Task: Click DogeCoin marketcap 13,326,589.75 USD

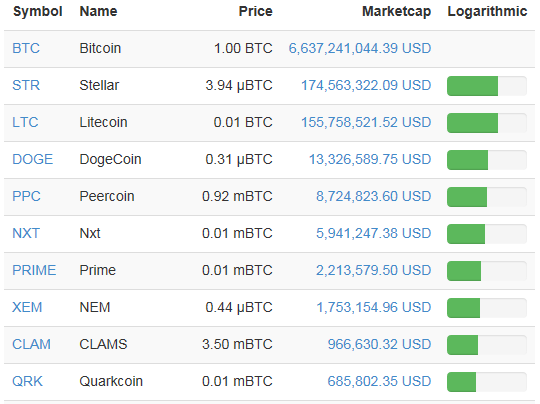Action: [x=370, y=159]
